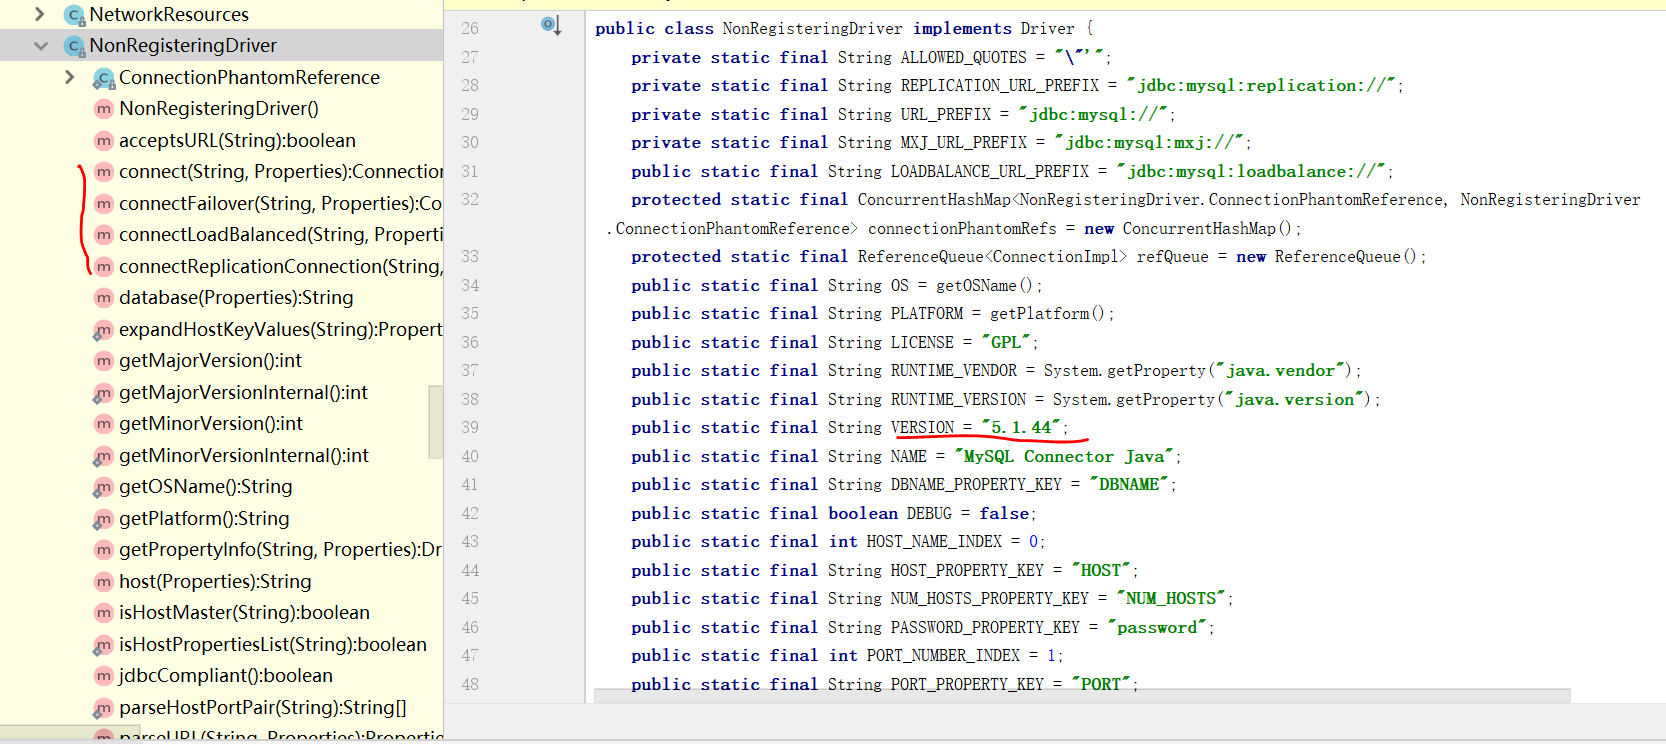The height and width of the screenshot is (744, 1666).
Task: Click method icon beside NonRegisteringDriver() constructor
Action: click(x=103, y=109)
